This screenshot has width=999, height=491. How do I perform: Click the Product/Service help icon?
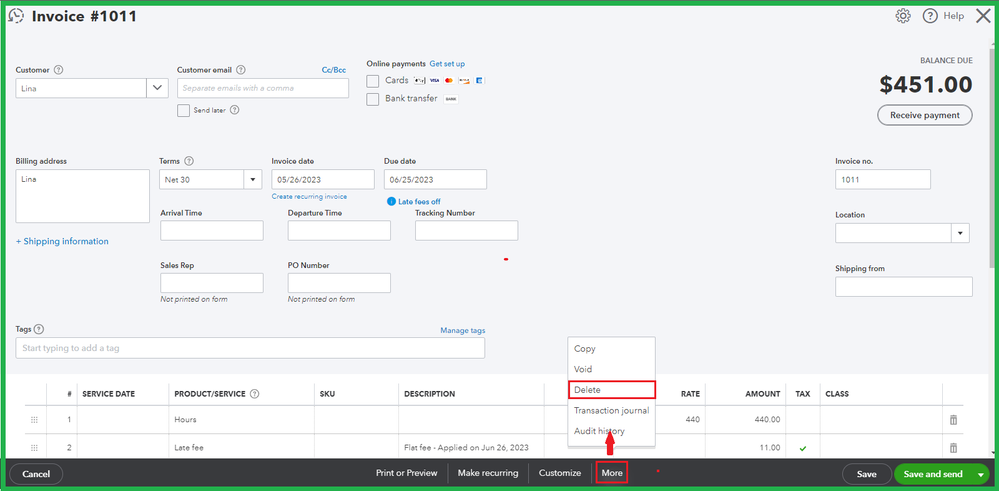pos(255,394)
